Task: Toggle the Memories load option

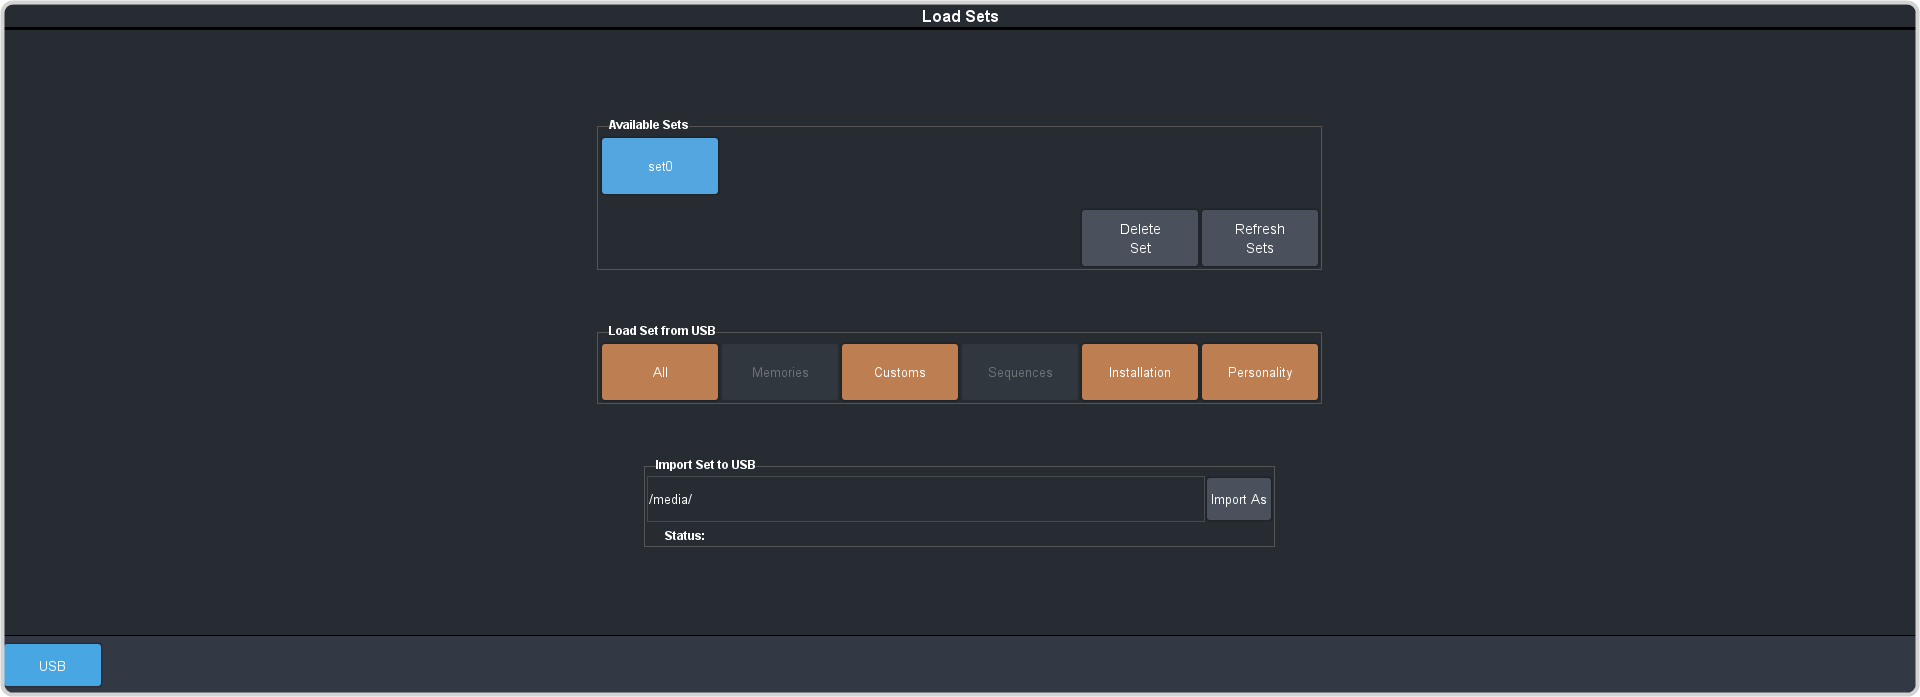Action: click(x=779, y=372)
